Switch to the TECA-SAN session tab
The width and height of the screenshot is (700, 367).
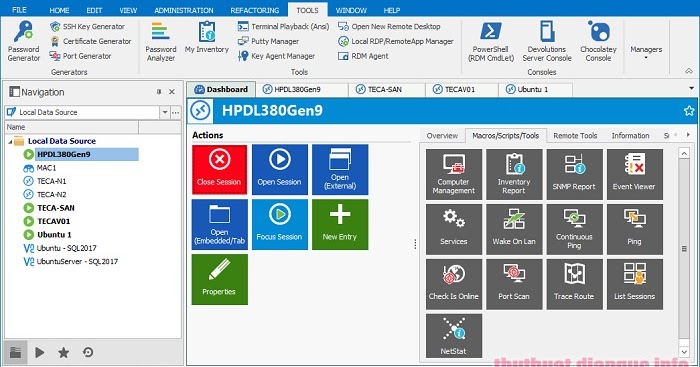(x=387, y=89)
